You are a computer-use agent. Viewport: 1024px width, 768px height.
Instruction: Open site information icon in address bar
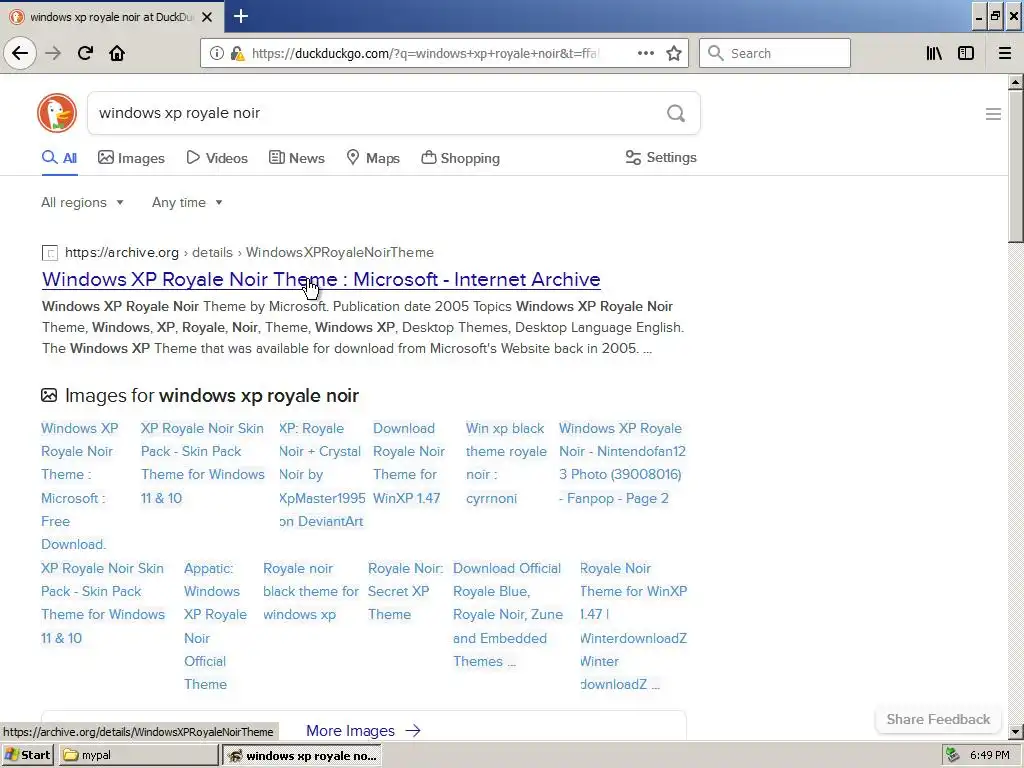[216, 54]
